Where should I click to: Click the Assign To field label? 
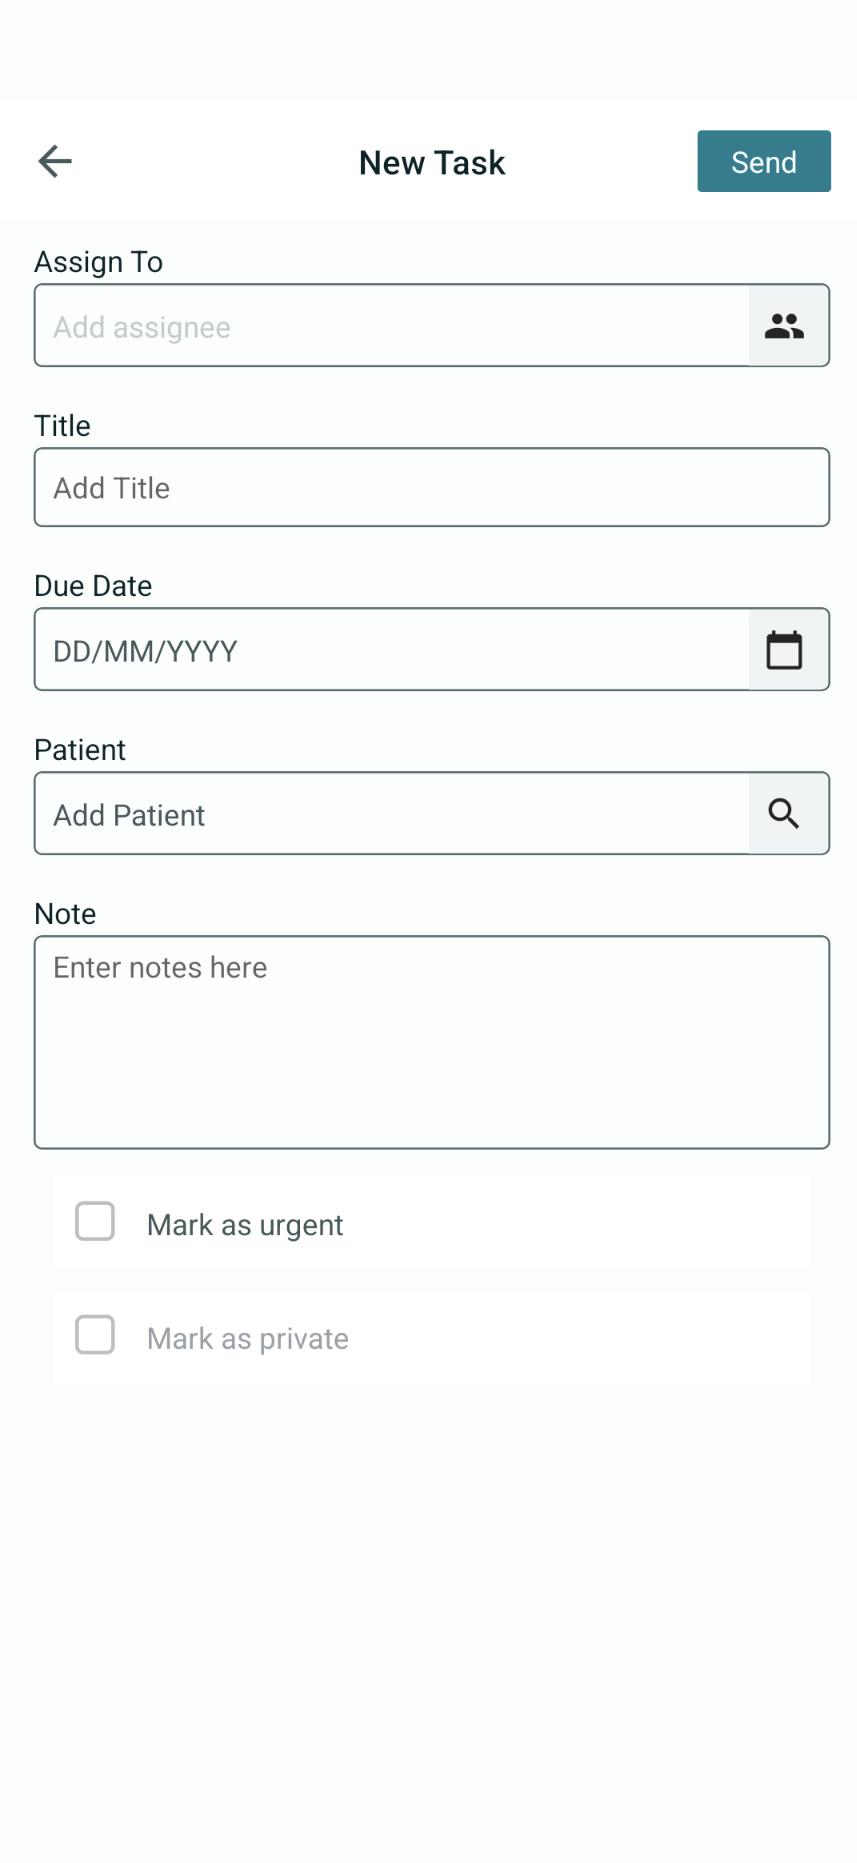click(99, 261)
